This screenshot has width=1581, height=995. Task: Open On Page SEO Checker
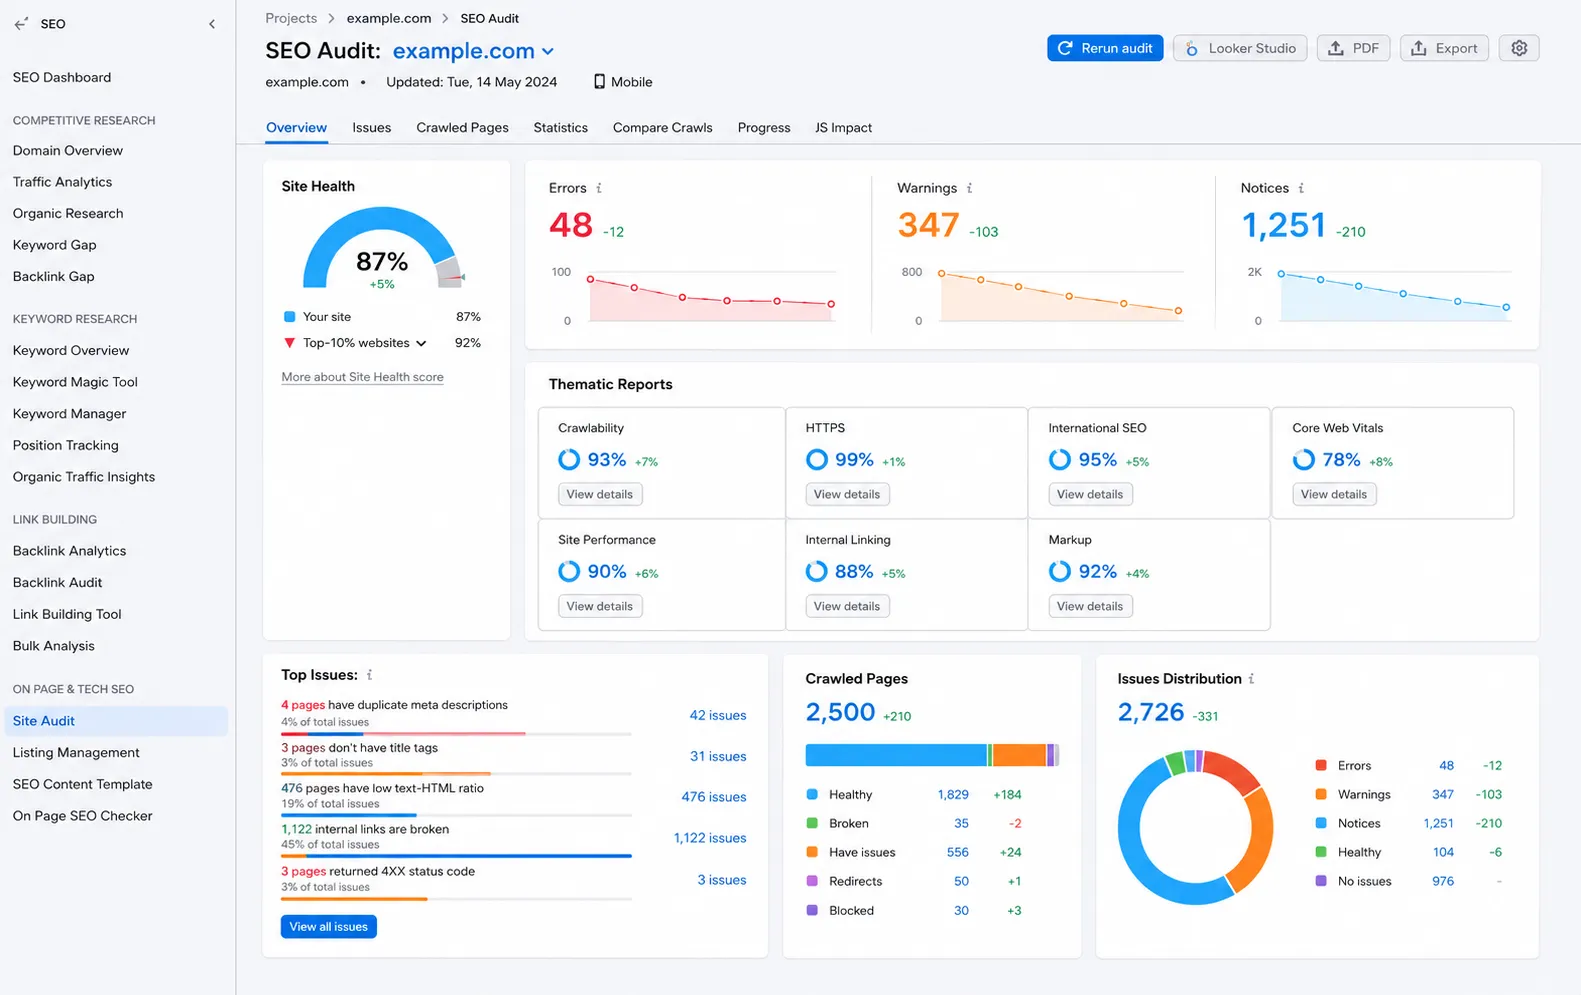(x=83, y=816)
